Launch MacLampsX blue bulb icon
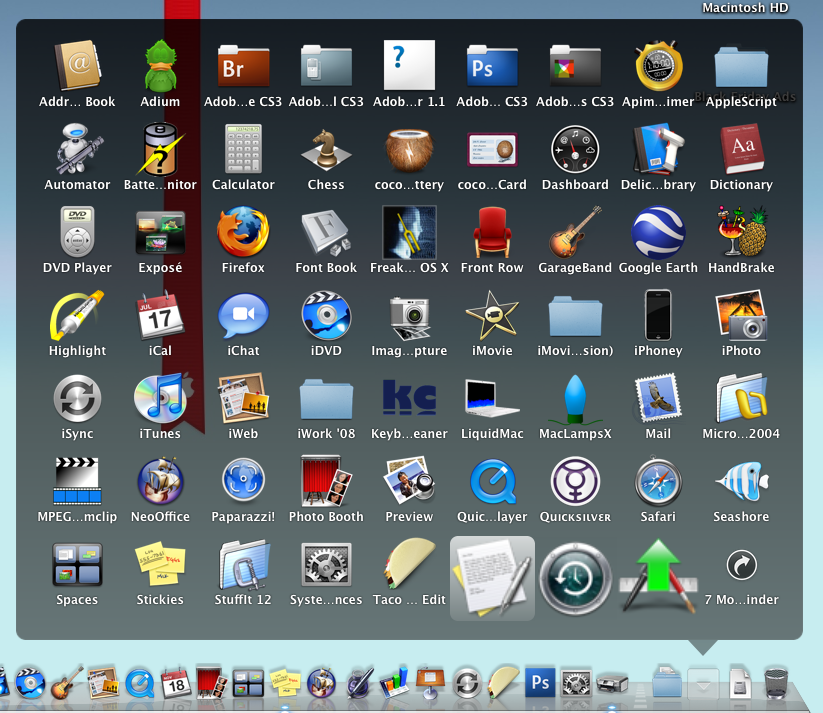 tap(575, 399)
